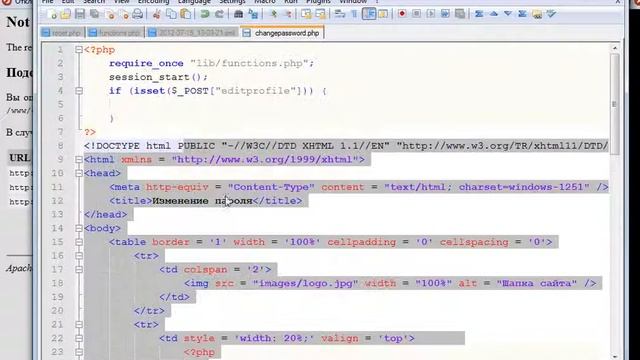Collapse the <html> fold at line 9
The width and height of the screenshot is (640, 360).
coord(79,160)
